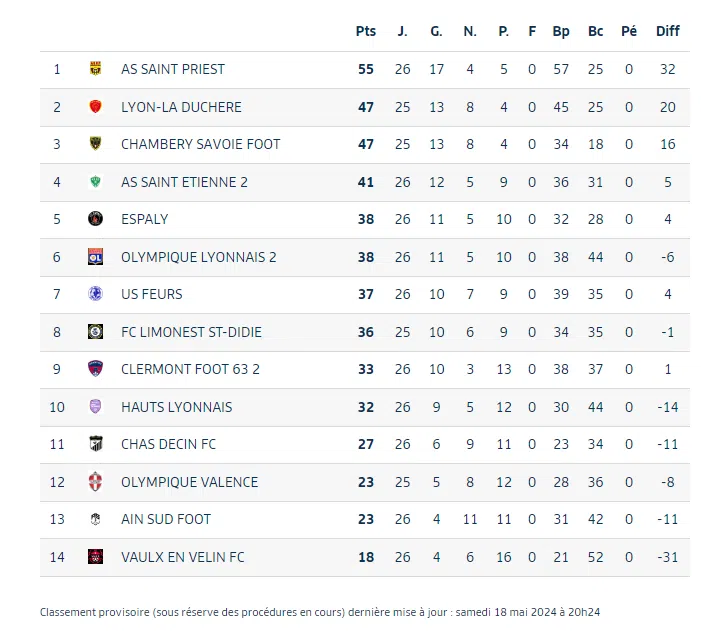Click the US Feurs blue logo
This screenshot has width=701, height=631.
96,294
